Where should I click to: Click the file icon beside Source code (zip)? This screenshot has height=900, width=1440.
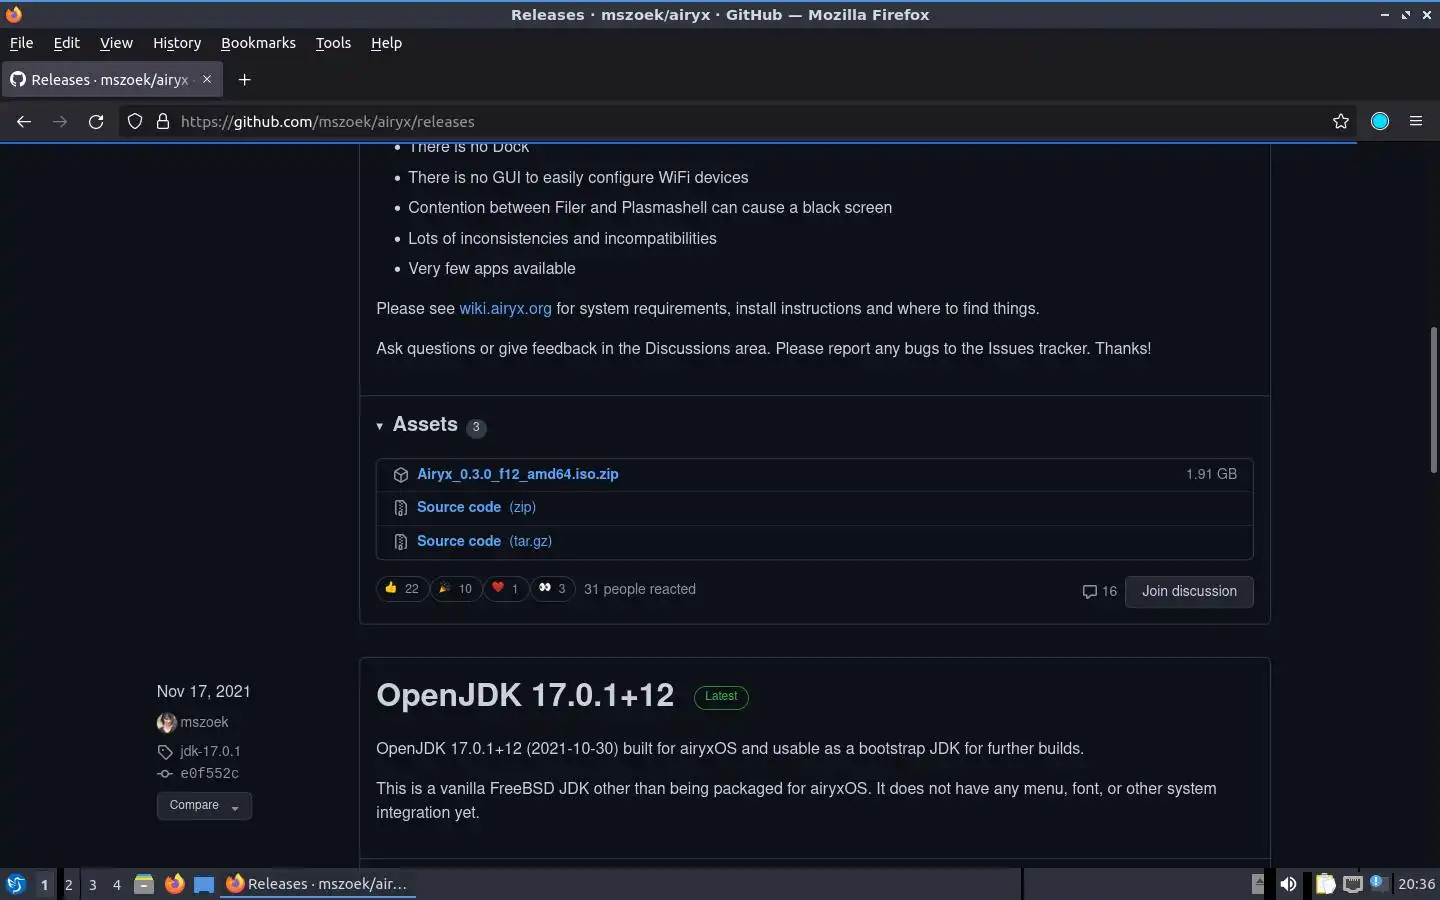point(401,508)
